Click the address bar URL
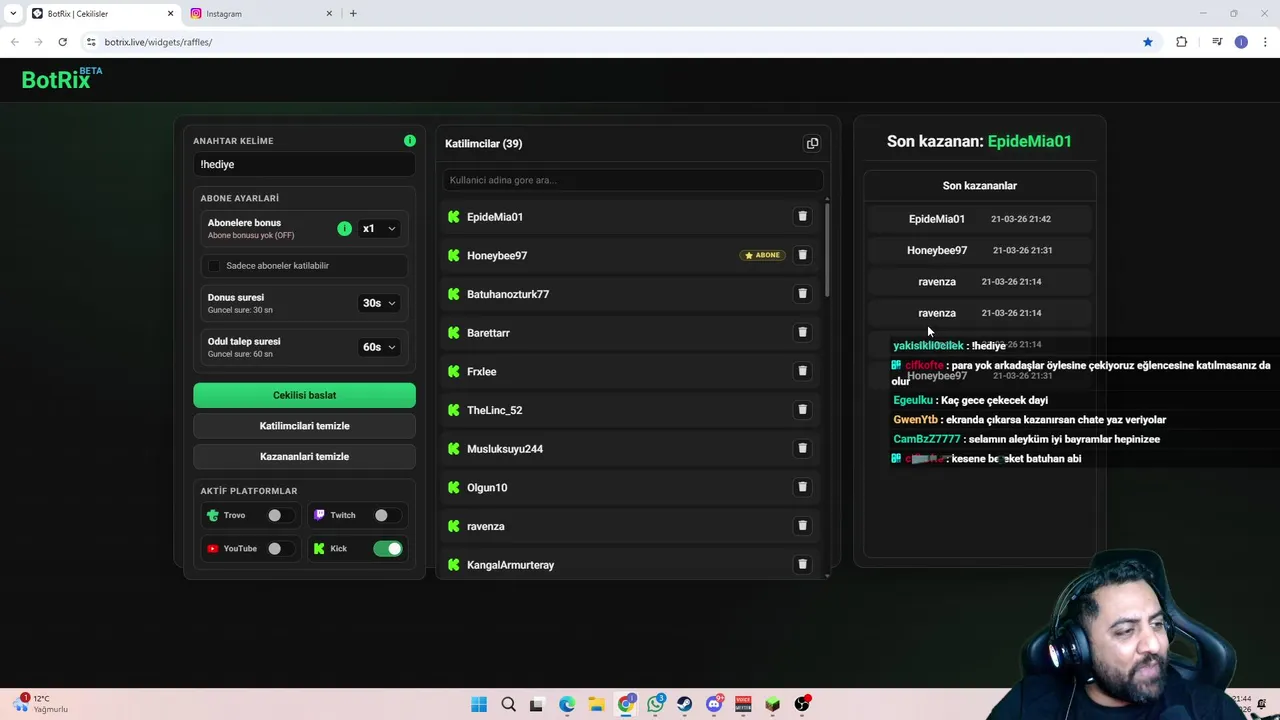The image size is (1280, 720). pos(158,42)
